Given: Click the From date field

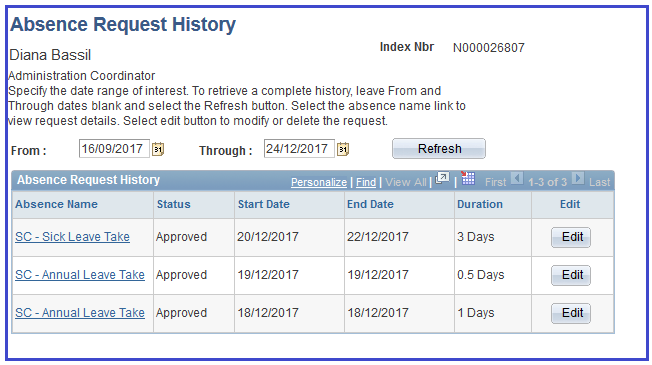Looking at the screenshot, I should pyautogui.click(x=114, y=148).
